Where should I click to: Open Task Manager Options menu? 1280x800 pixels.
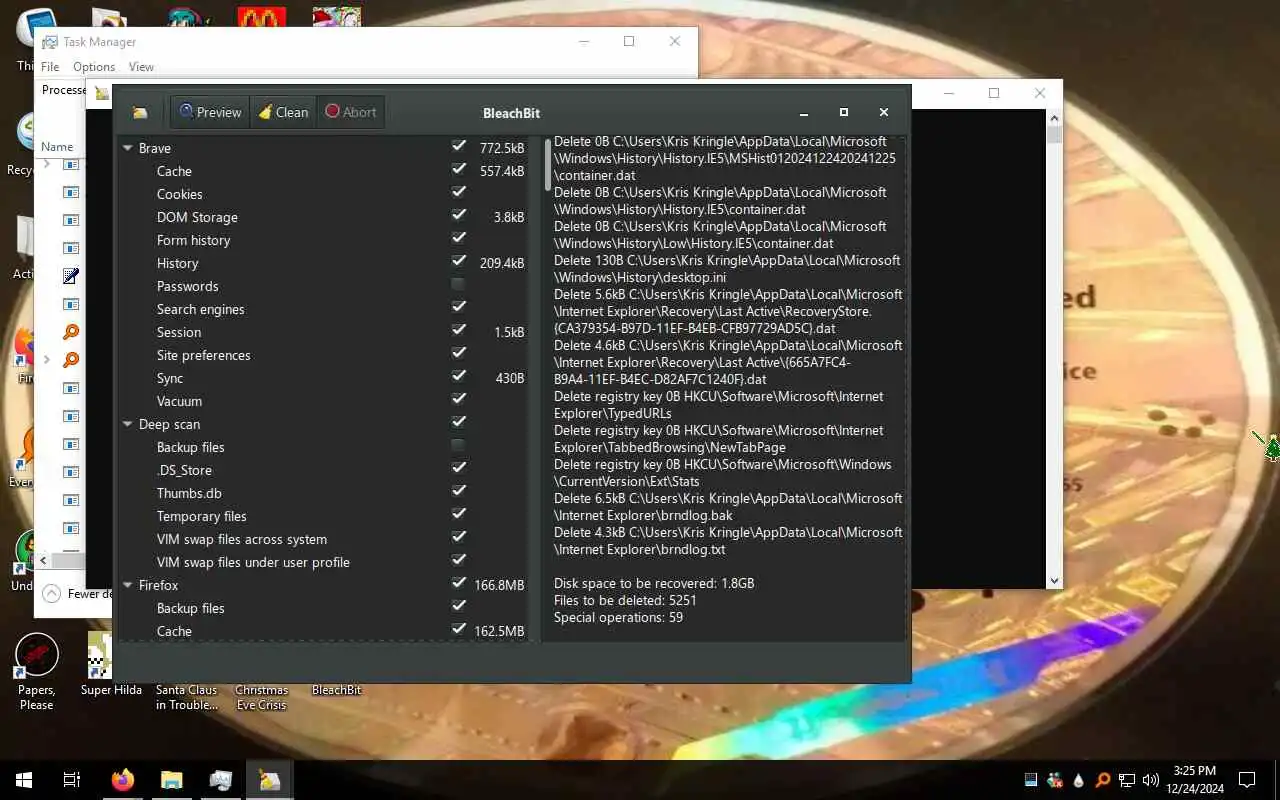pyautogui.click(x=94, y=67)
